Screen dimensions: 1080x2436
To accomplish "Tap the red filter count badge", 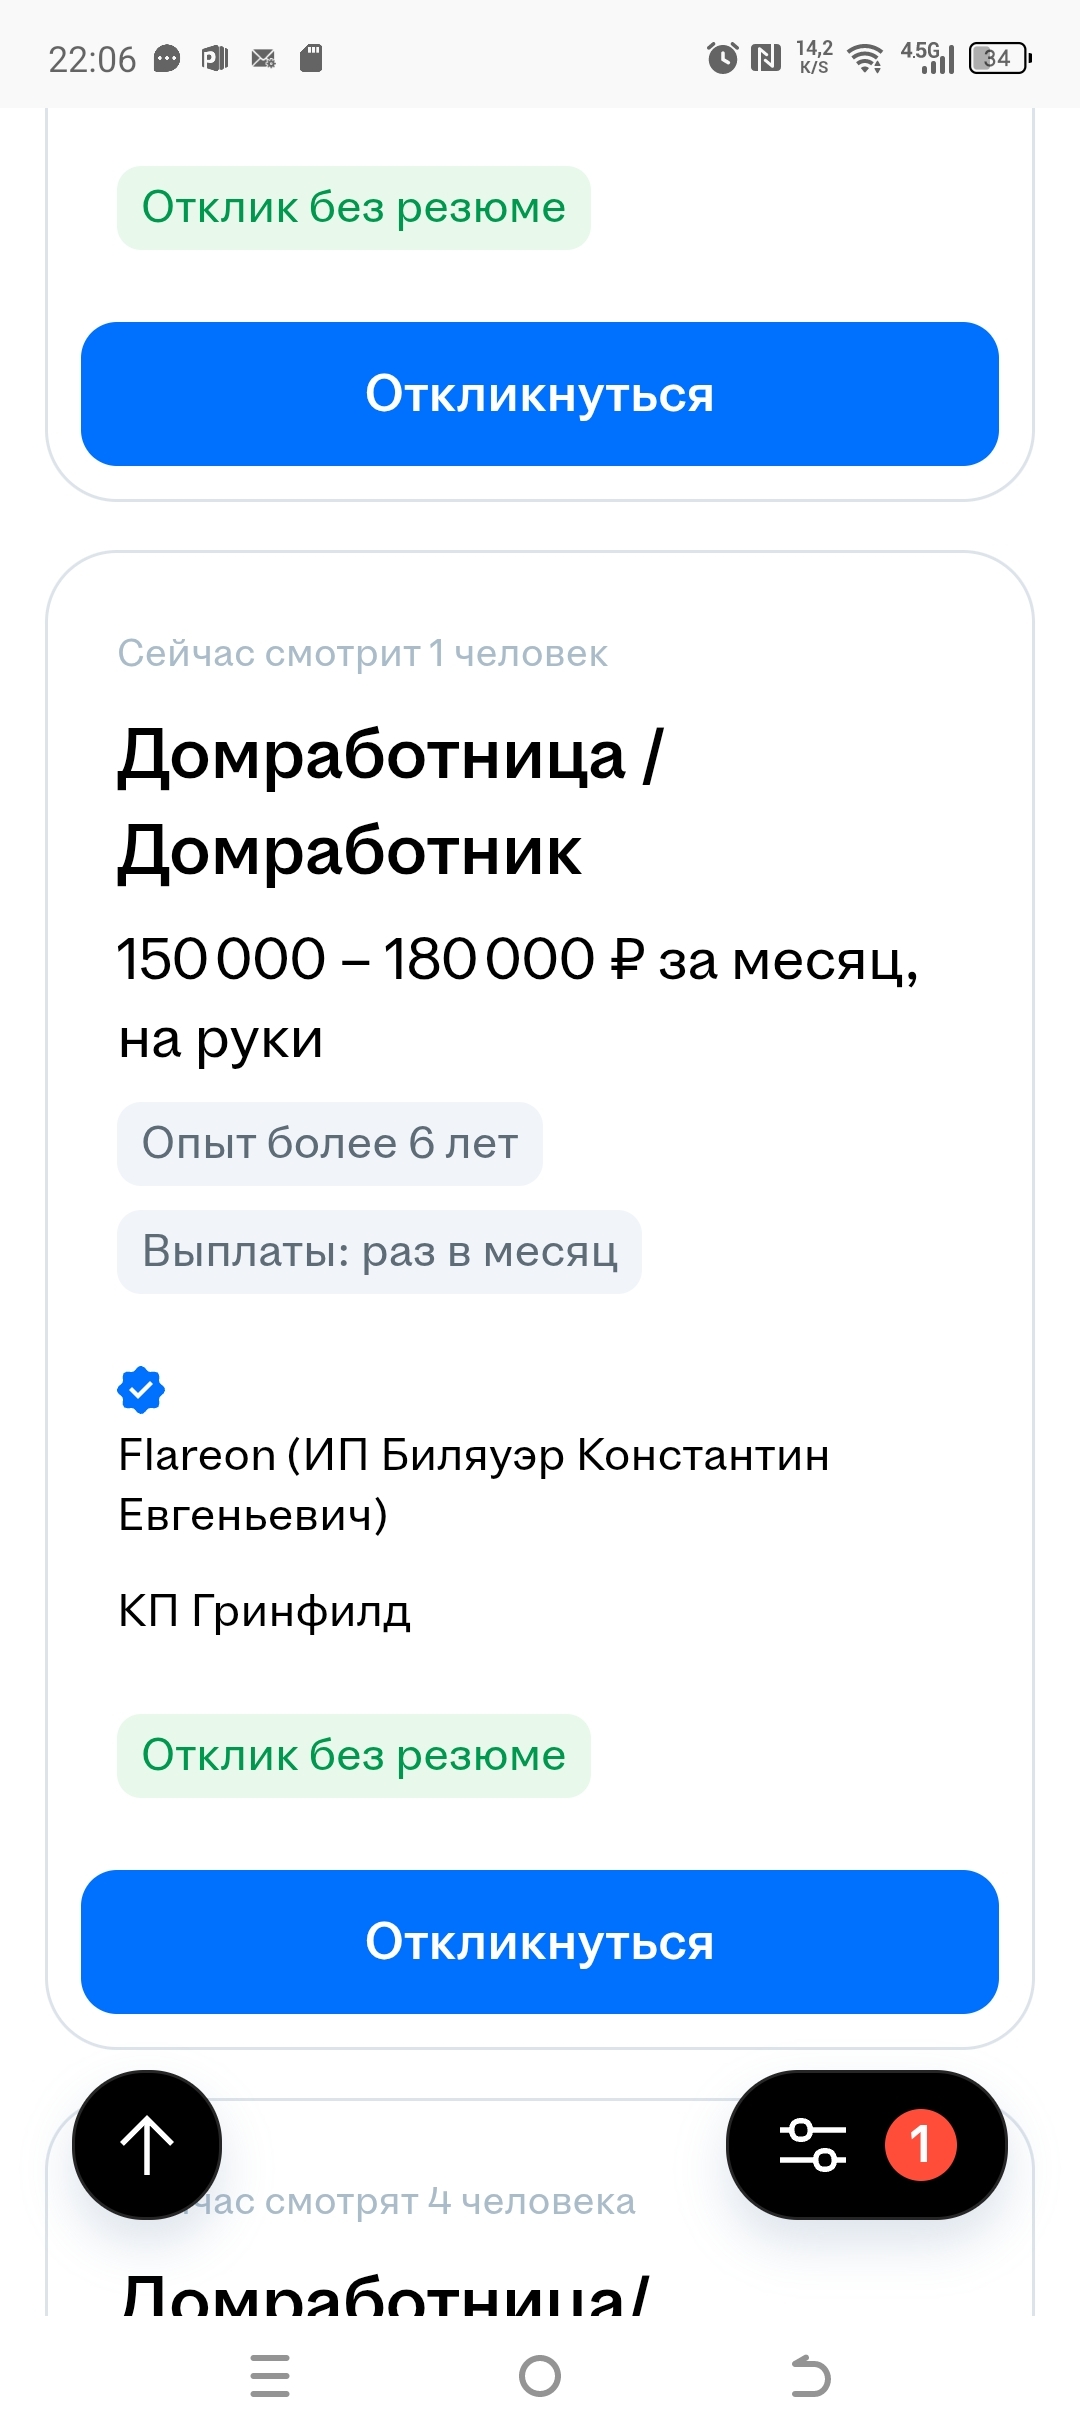I will coord(920,2144).
